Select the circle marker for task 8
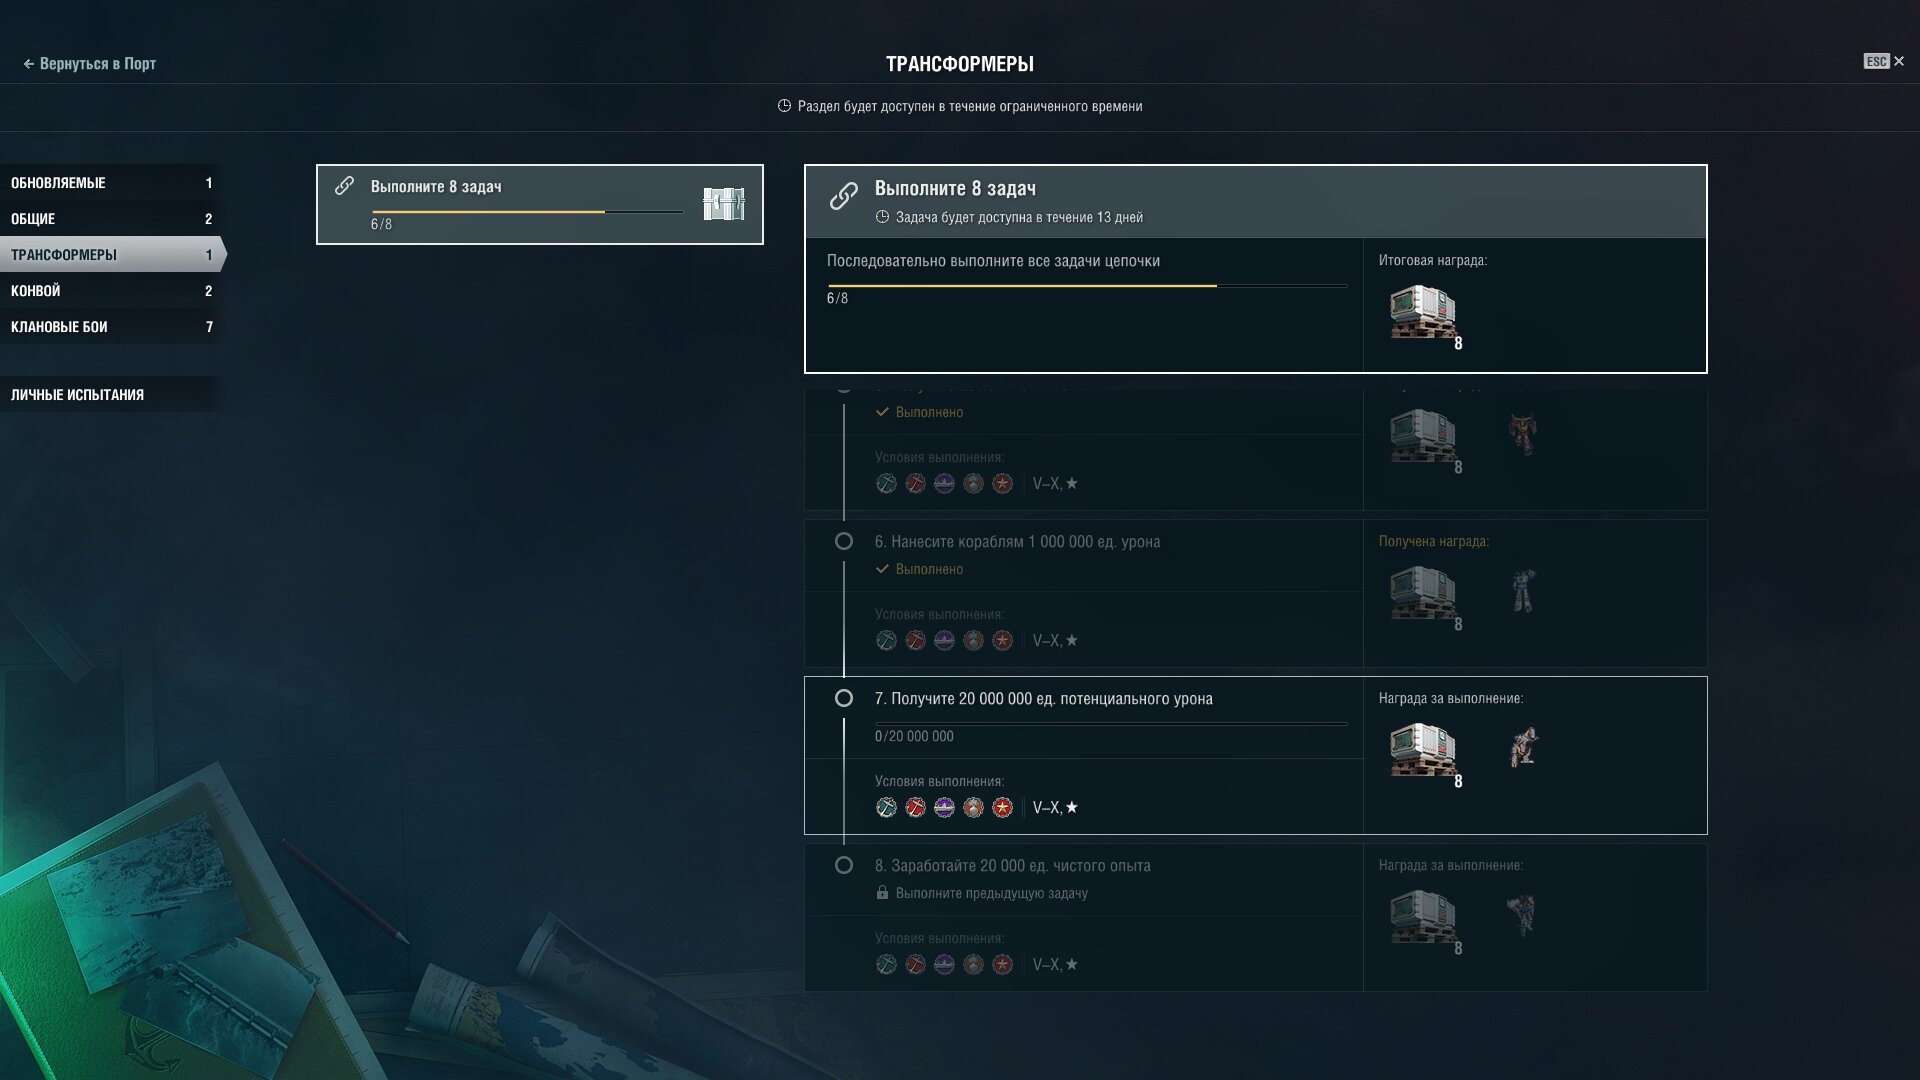 coord(844,865)
